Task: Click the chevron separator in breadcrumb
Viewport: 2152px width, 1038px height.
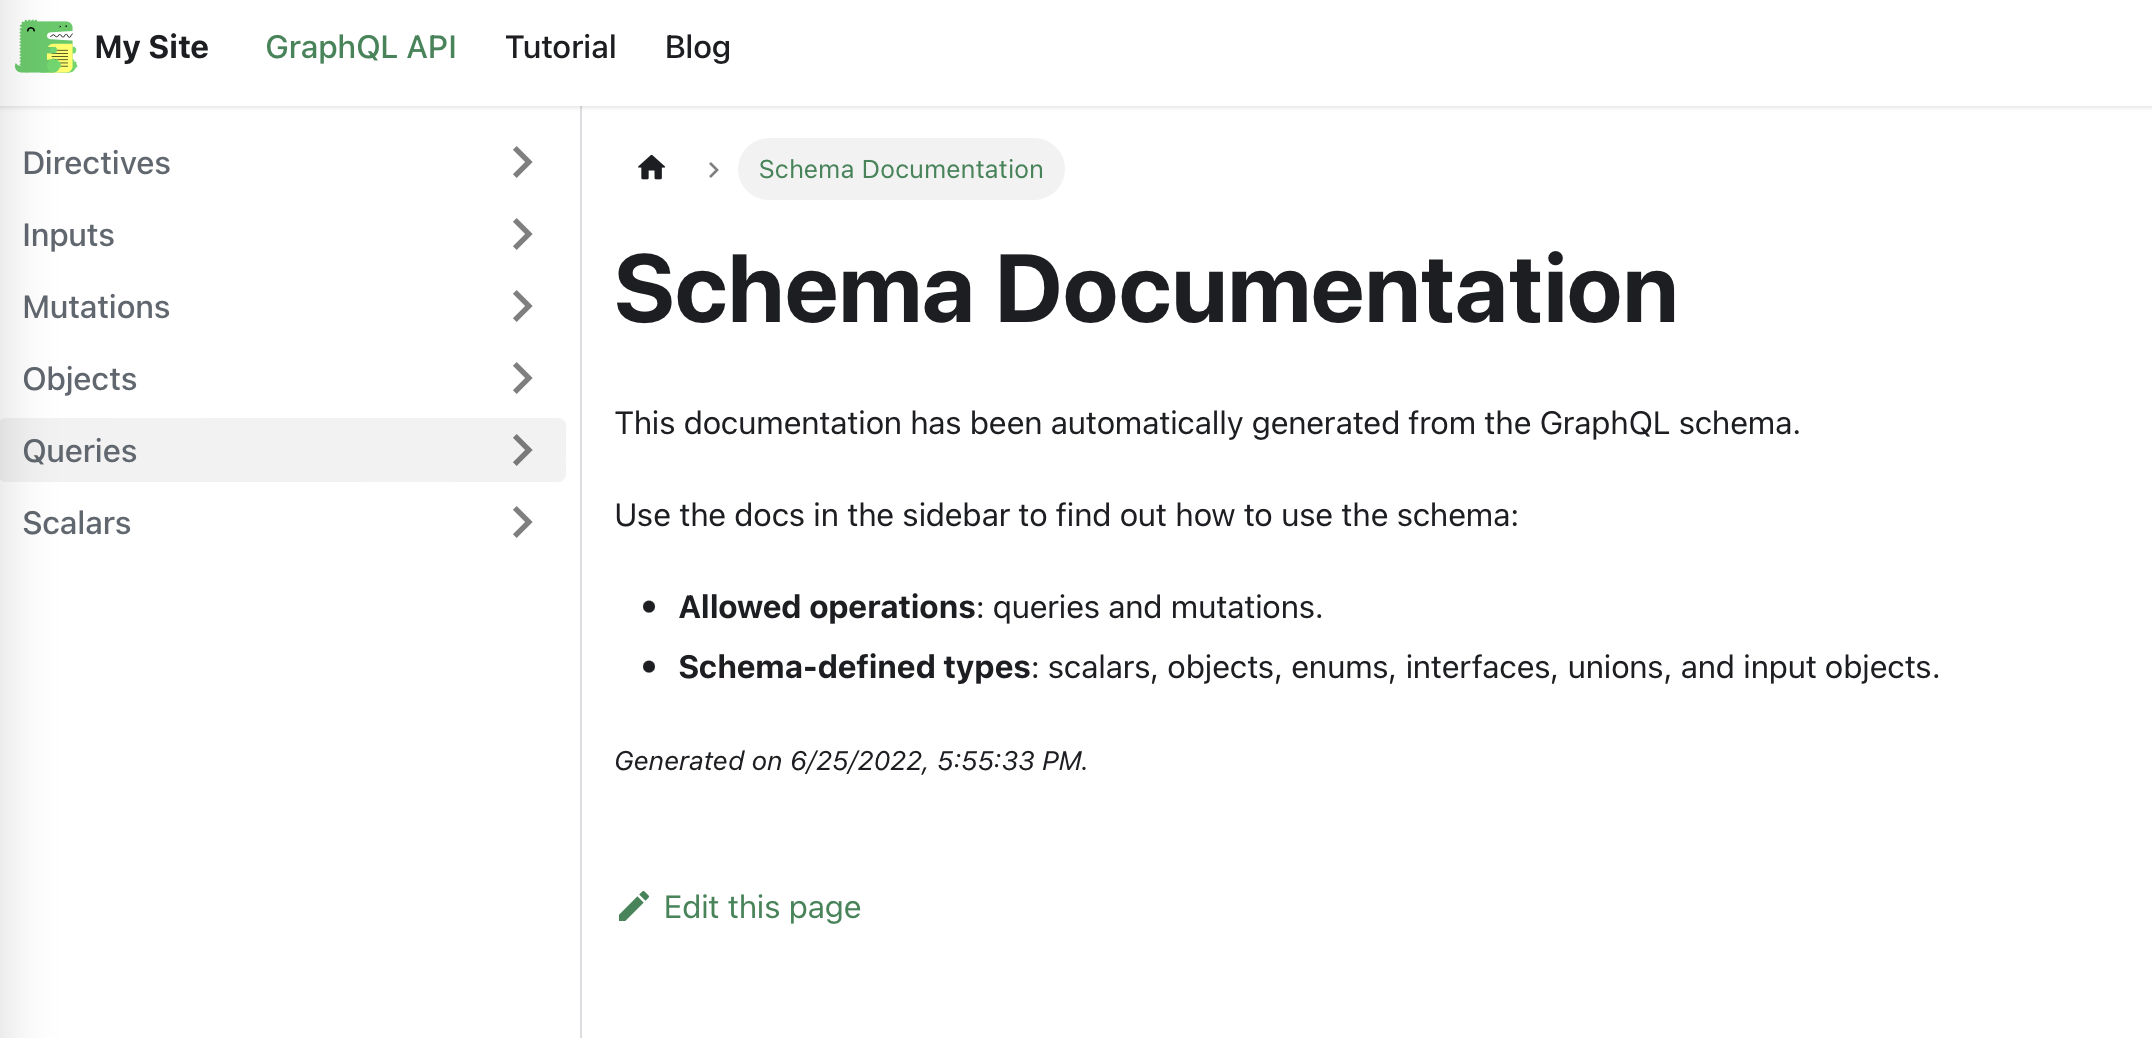Action: (x=713, y=169)
